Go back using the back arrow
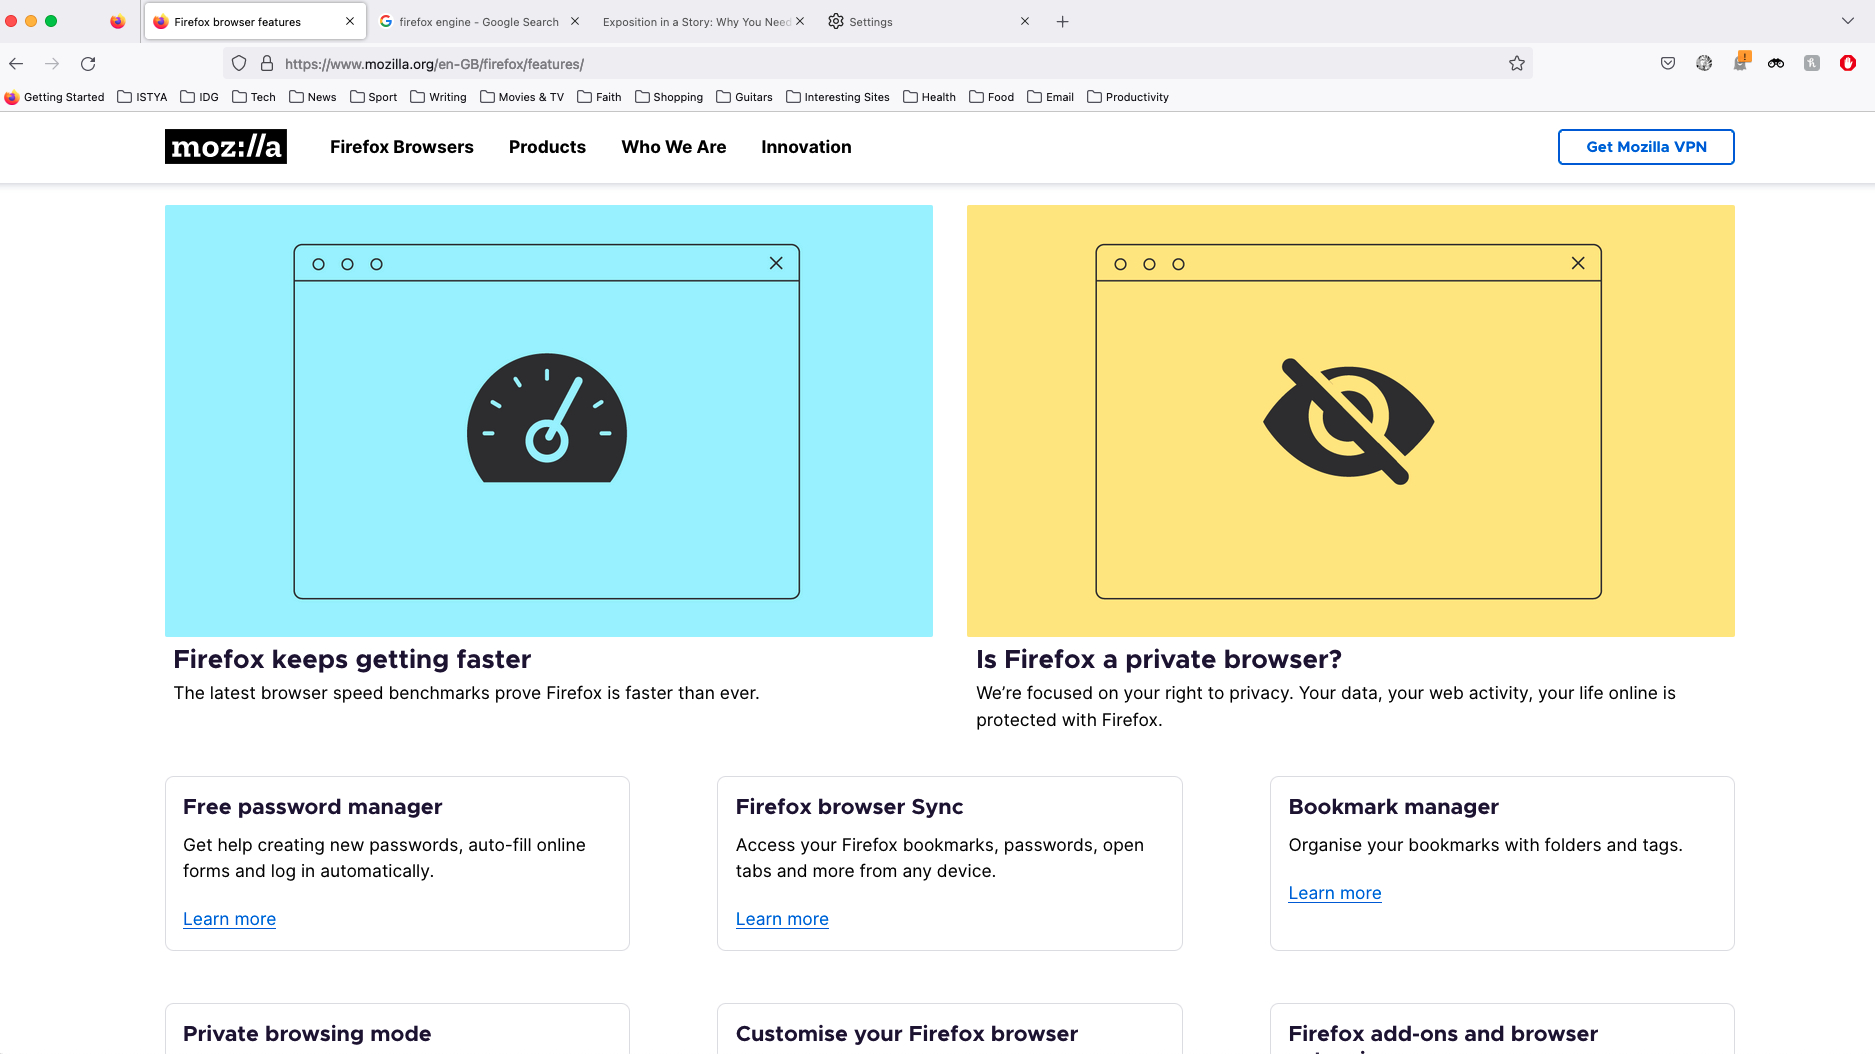 point(16,64)
